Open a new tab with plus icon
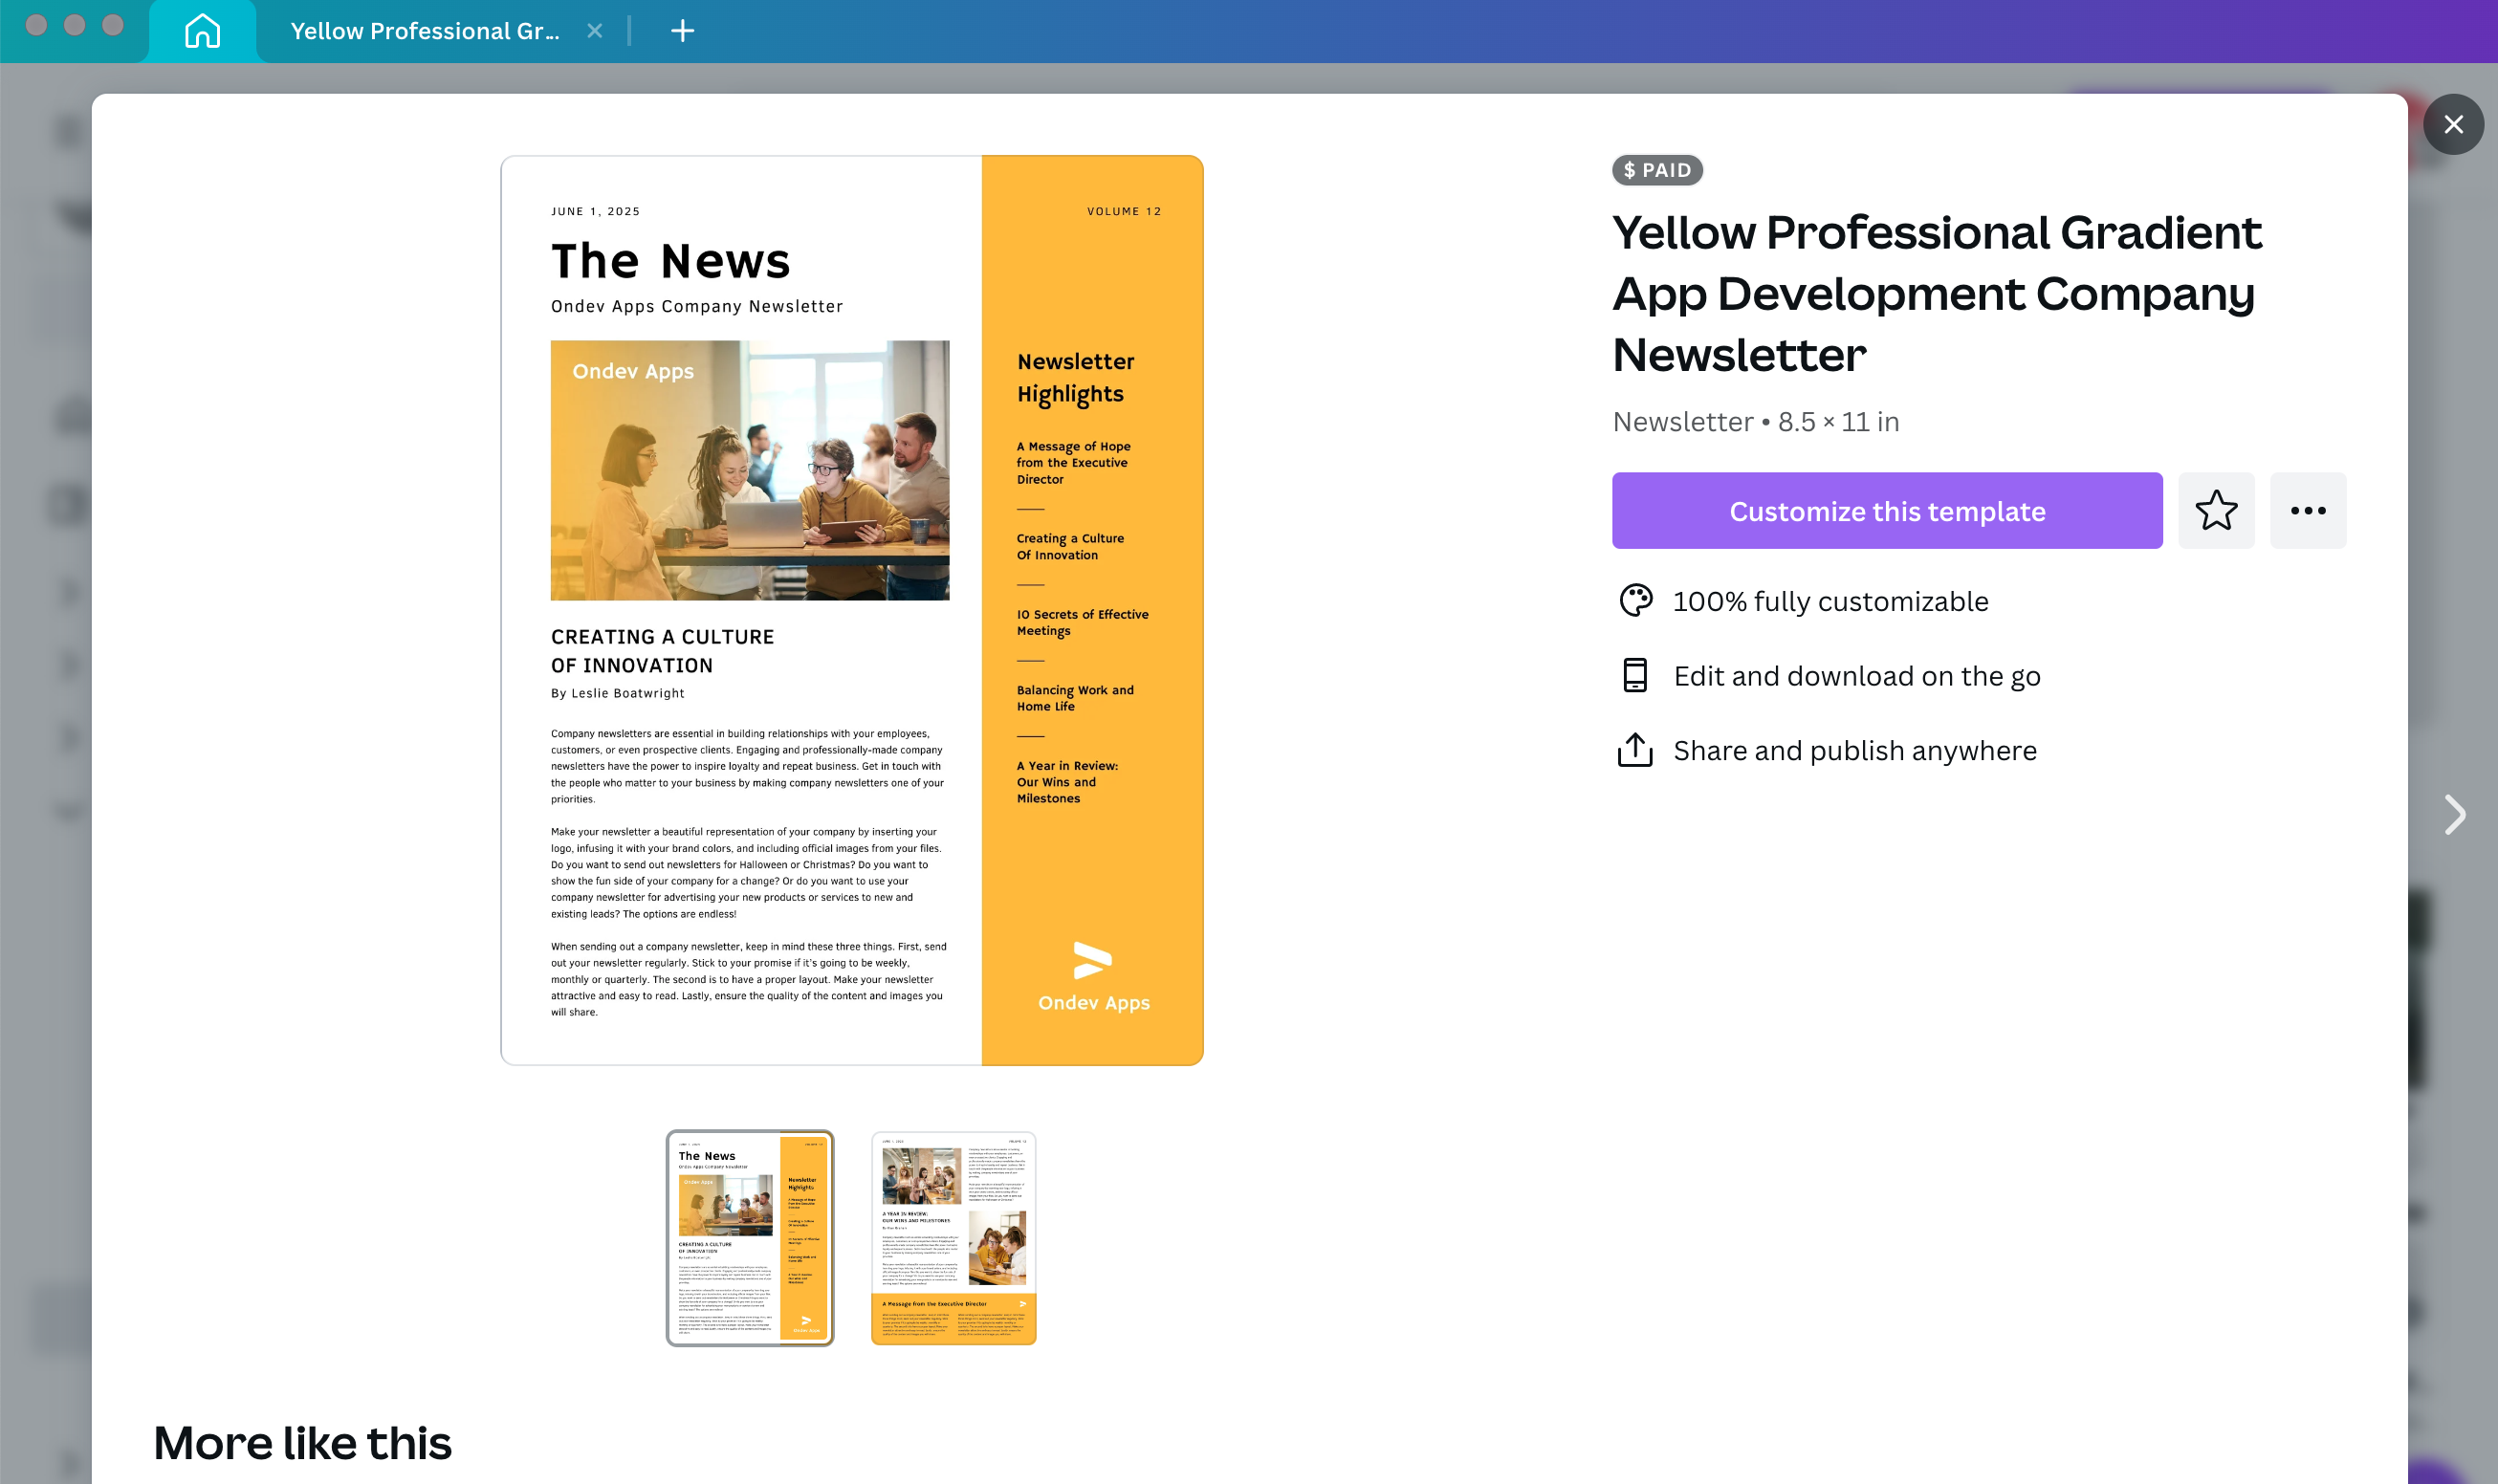Screen dimensions: 2498x1484 click(x=682, y=31)
